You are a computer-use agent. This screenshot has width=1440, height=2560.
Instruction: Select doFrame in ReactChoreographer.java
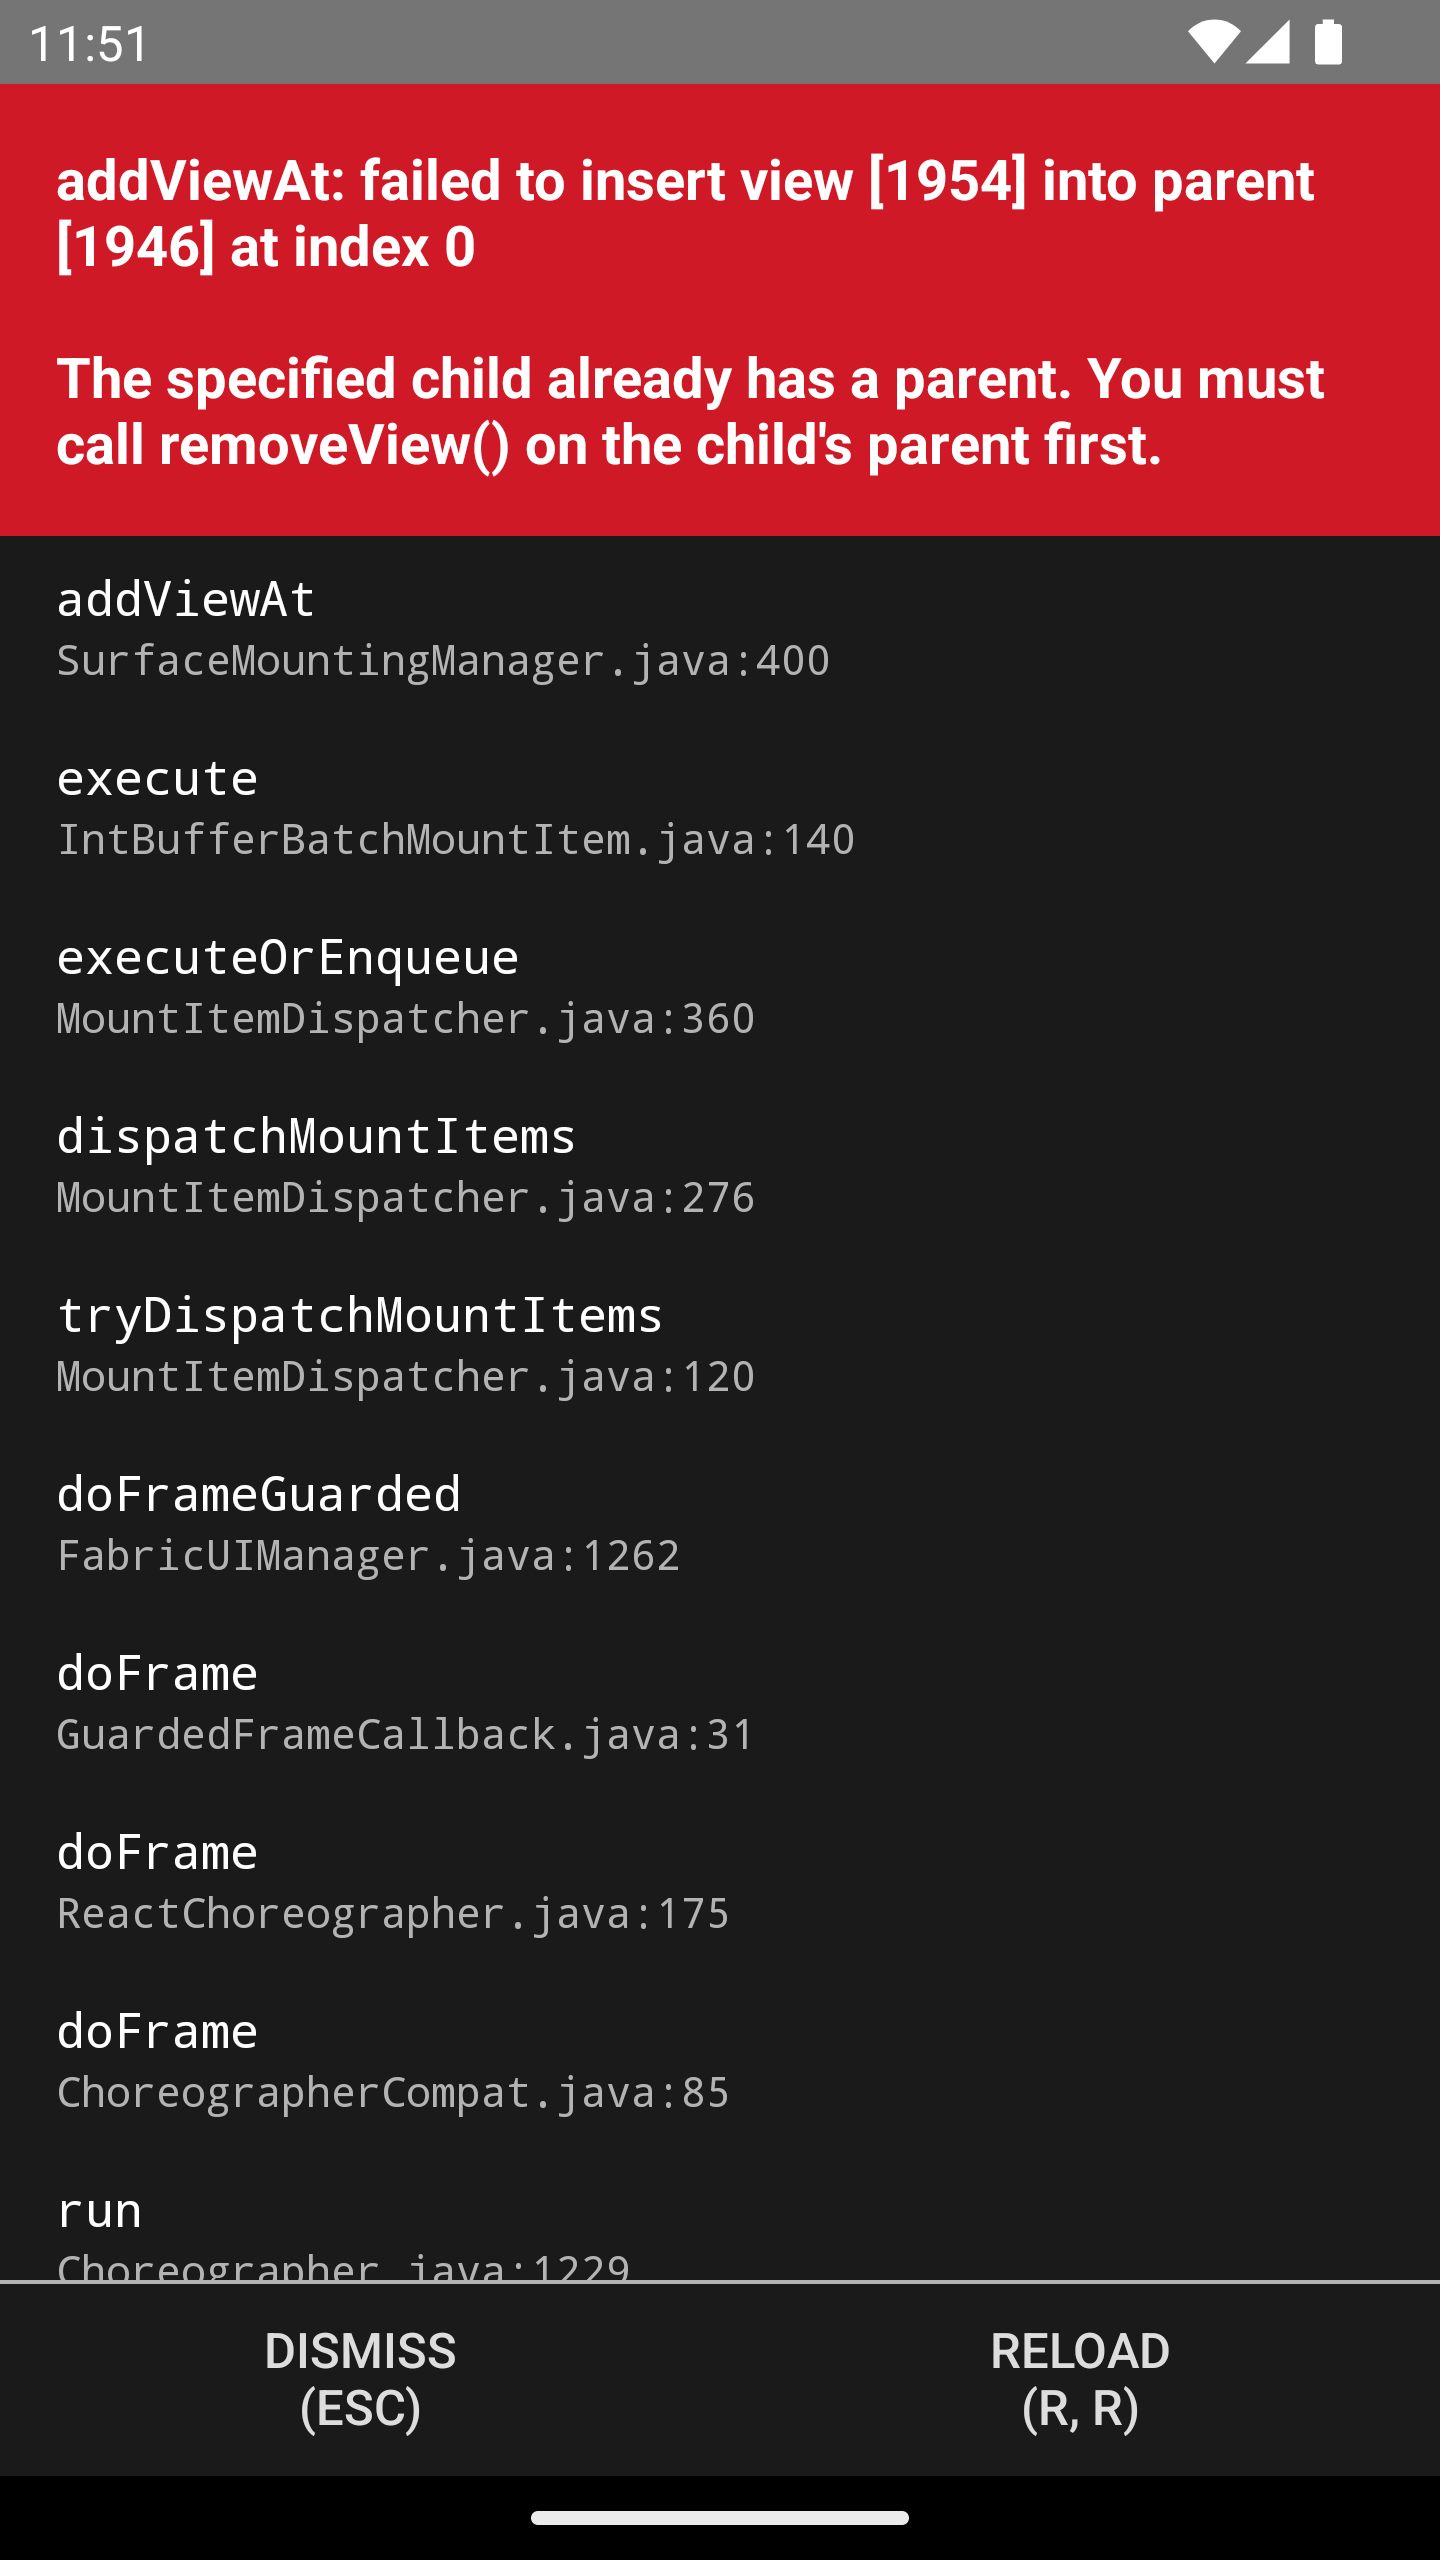point(157,1850)
